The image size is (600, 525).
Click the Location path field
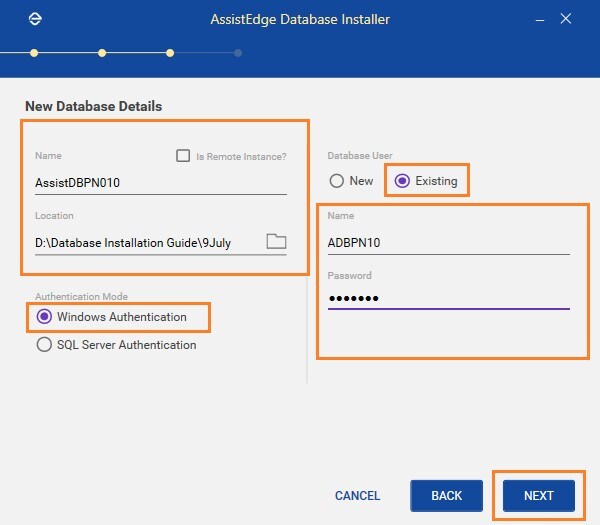tap(149, 243)
